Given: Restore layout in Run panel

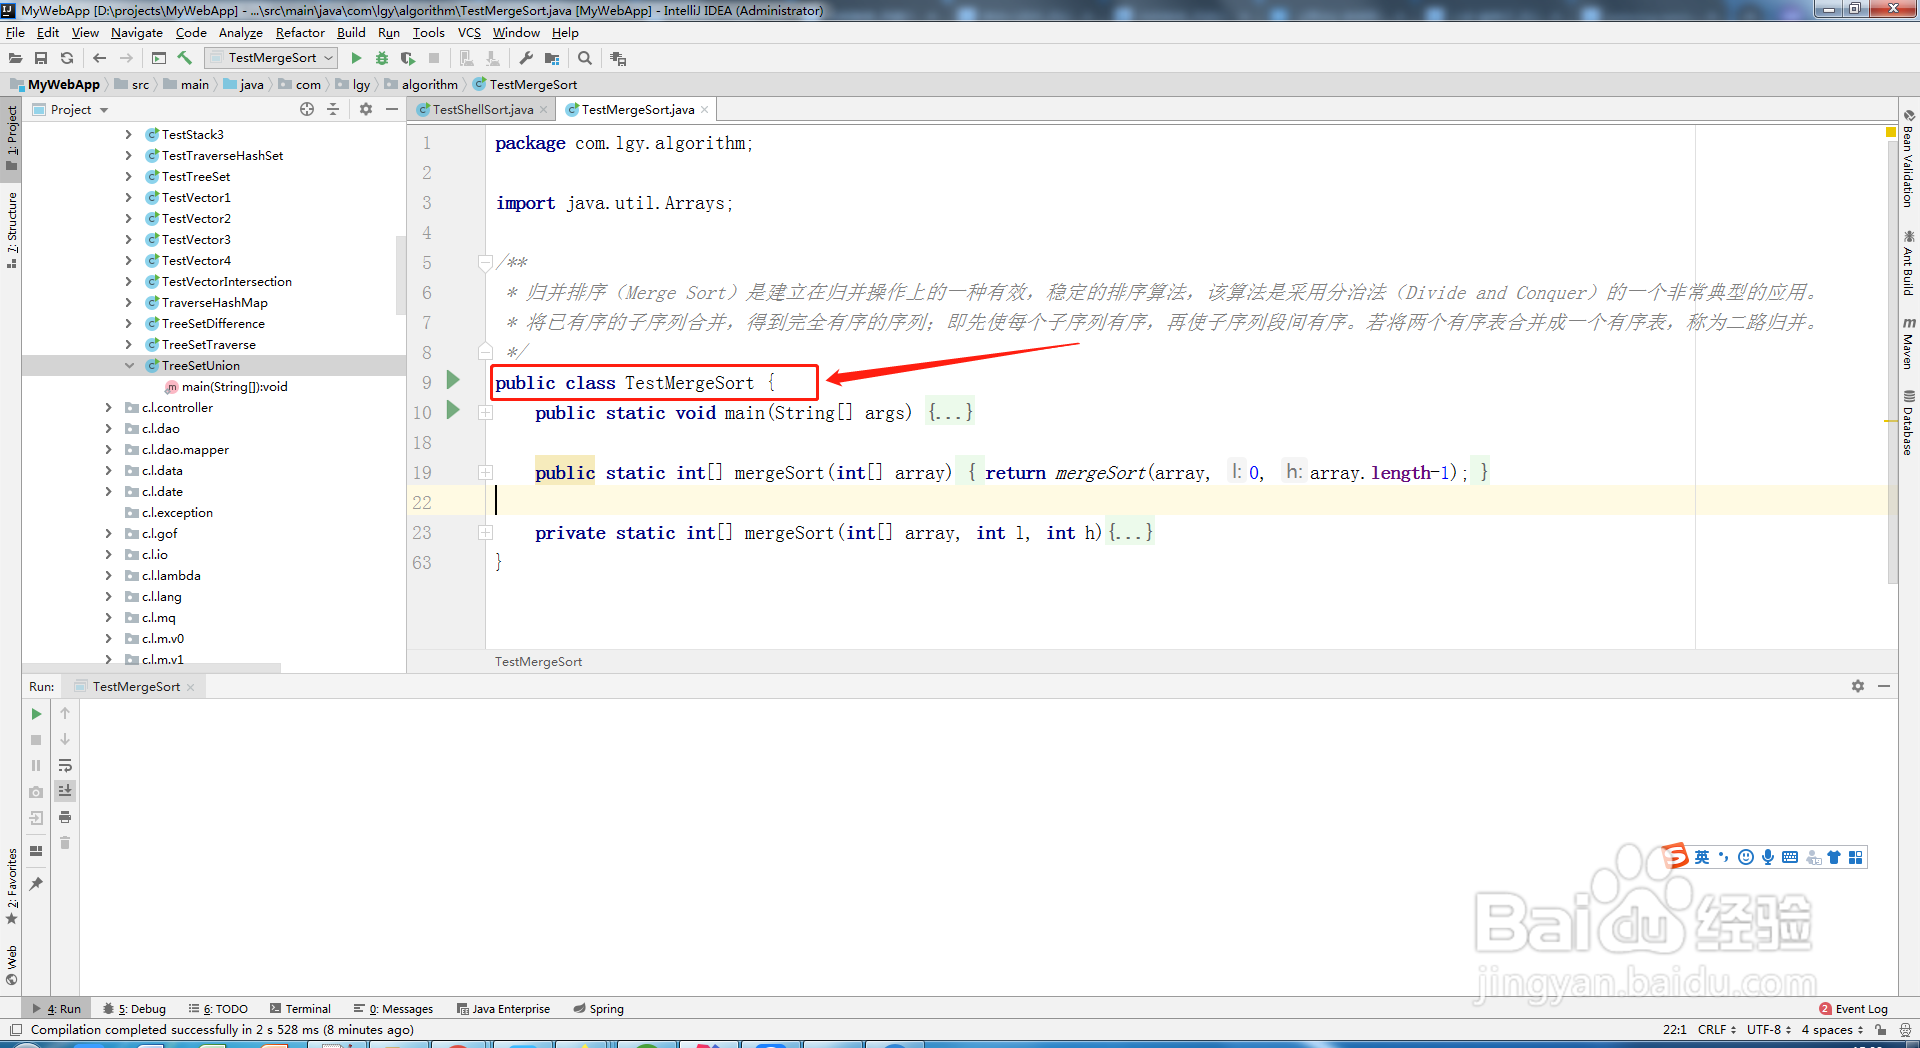Looking at the screenshot, I should tap(36, 851).
